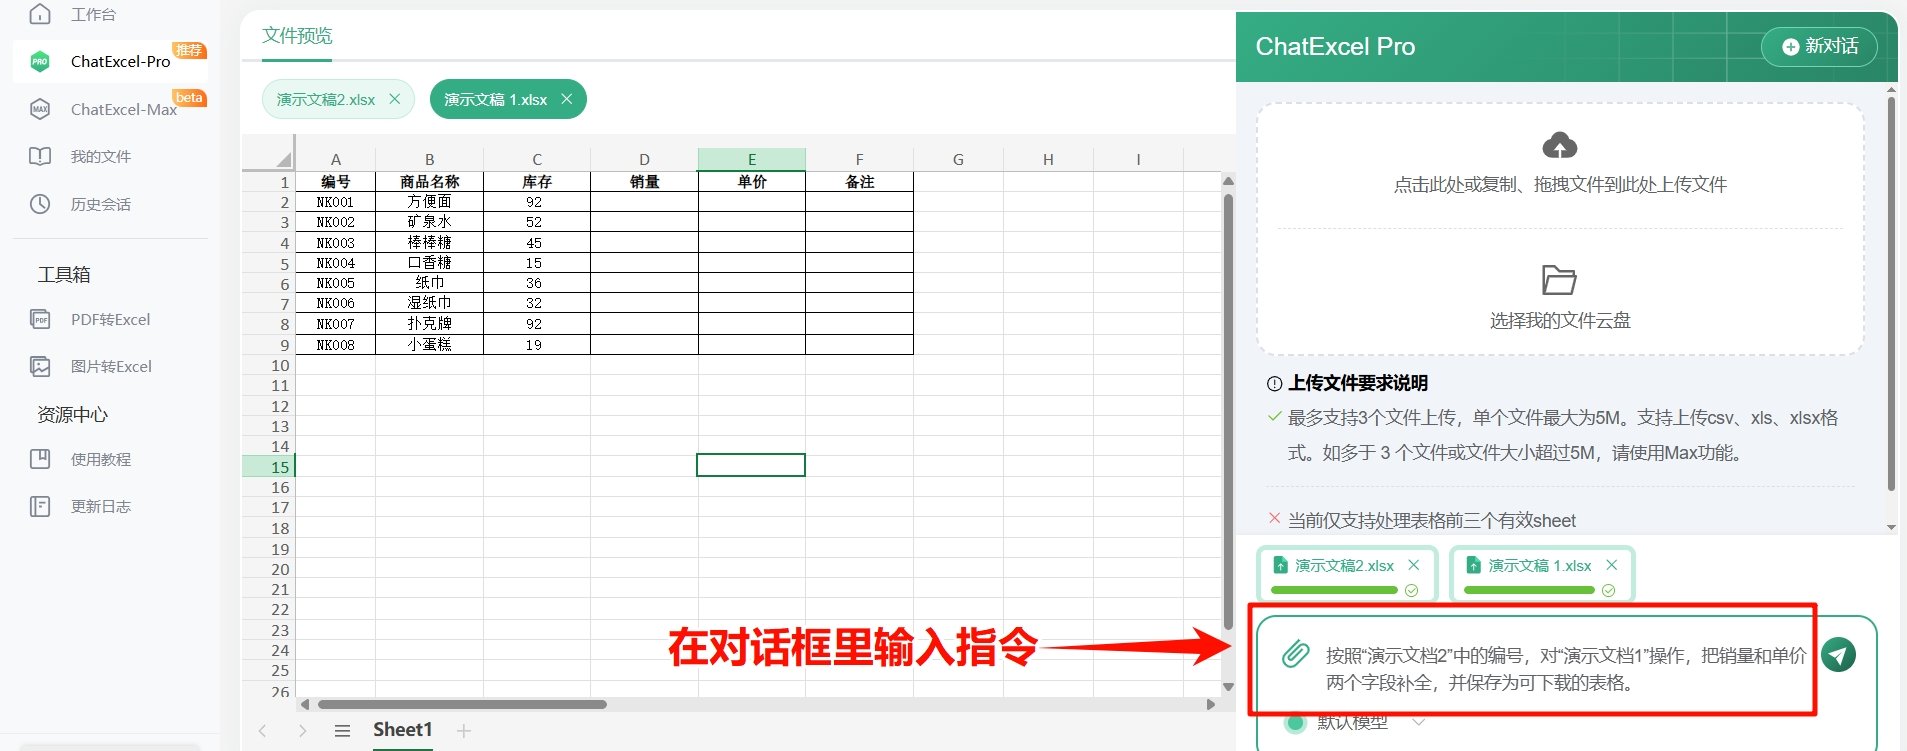Click the paperclip attachment icon
The image size is (1907, 751).
pyautogui.click(x=1295, y=655)
